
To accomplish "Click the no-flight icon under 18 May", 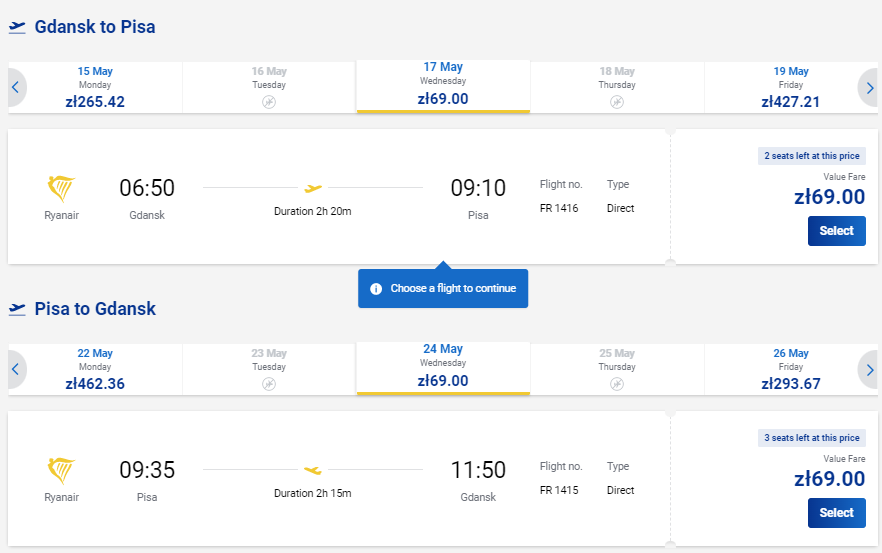I will [617, 102].
